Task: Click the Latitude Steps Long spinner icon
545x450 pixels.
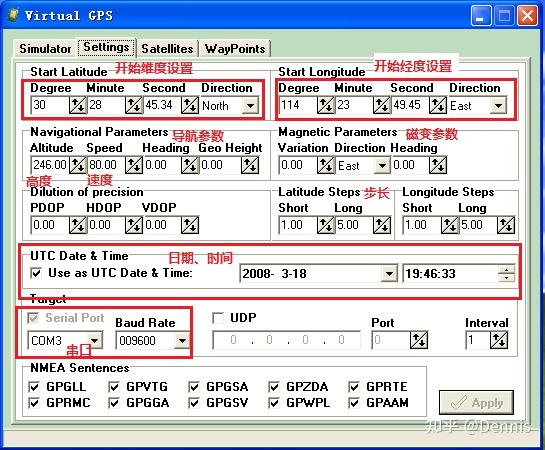Action: (382, 225)
